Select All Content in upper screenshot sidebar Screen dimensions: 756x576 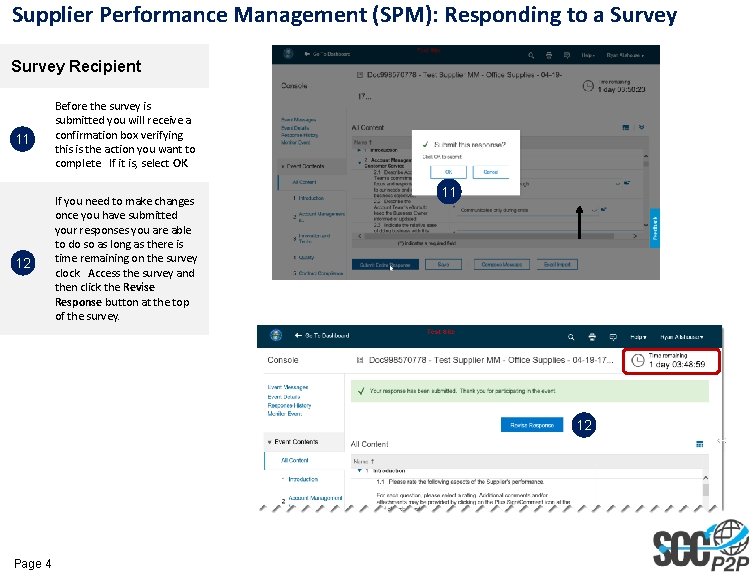(x=304, y=182)
